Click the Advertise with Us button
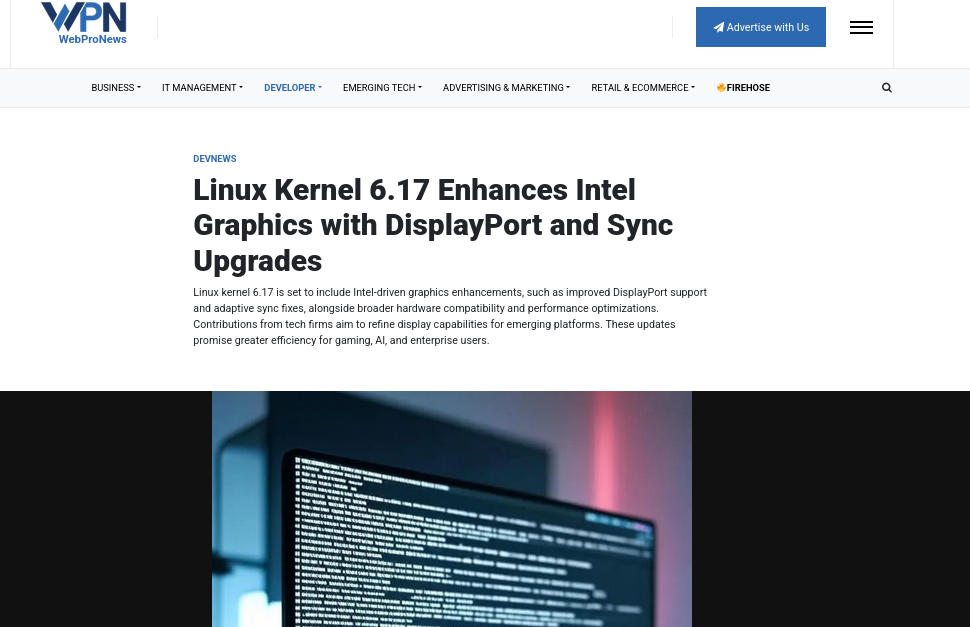Screen dimensions: 970x627 tap(760, 27)
